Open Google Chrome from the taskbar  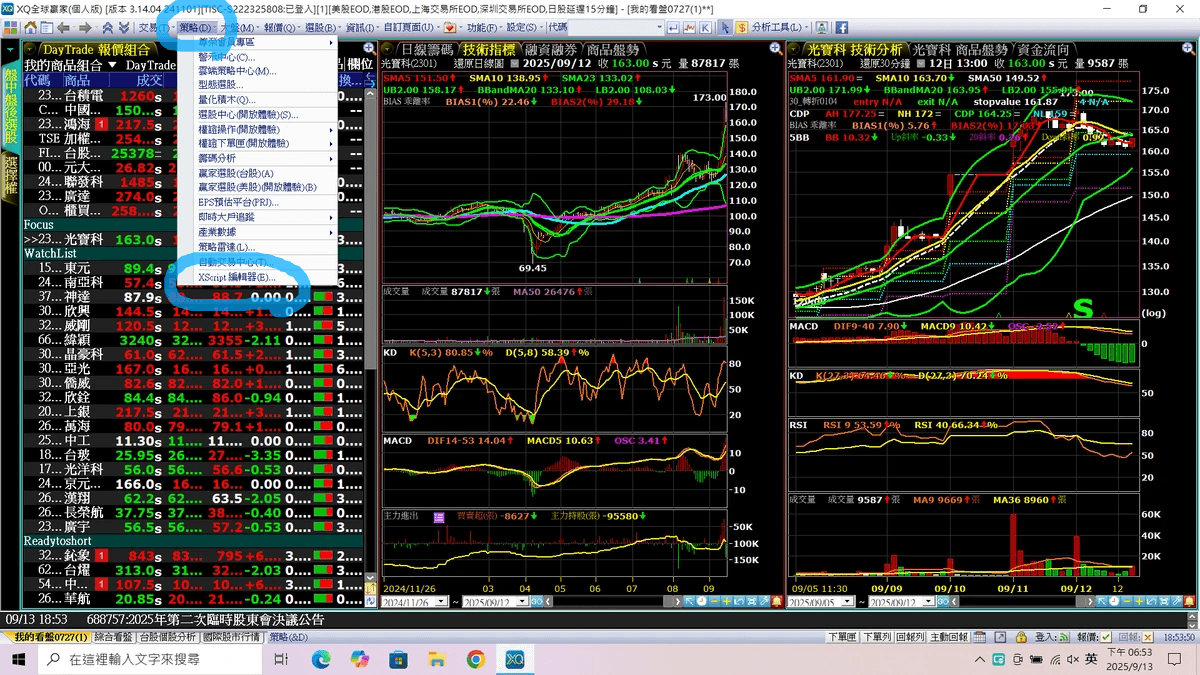point(475,659)
